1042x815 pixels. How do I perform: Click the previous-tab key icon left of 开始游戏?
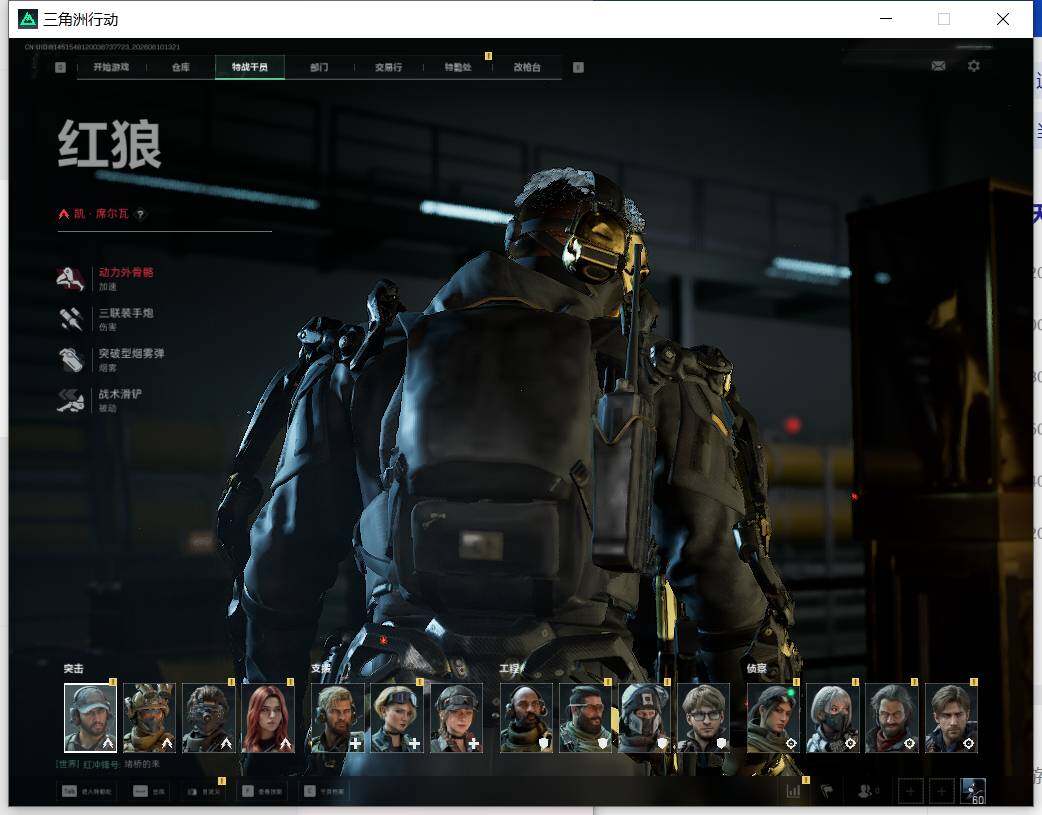[60, 67]
